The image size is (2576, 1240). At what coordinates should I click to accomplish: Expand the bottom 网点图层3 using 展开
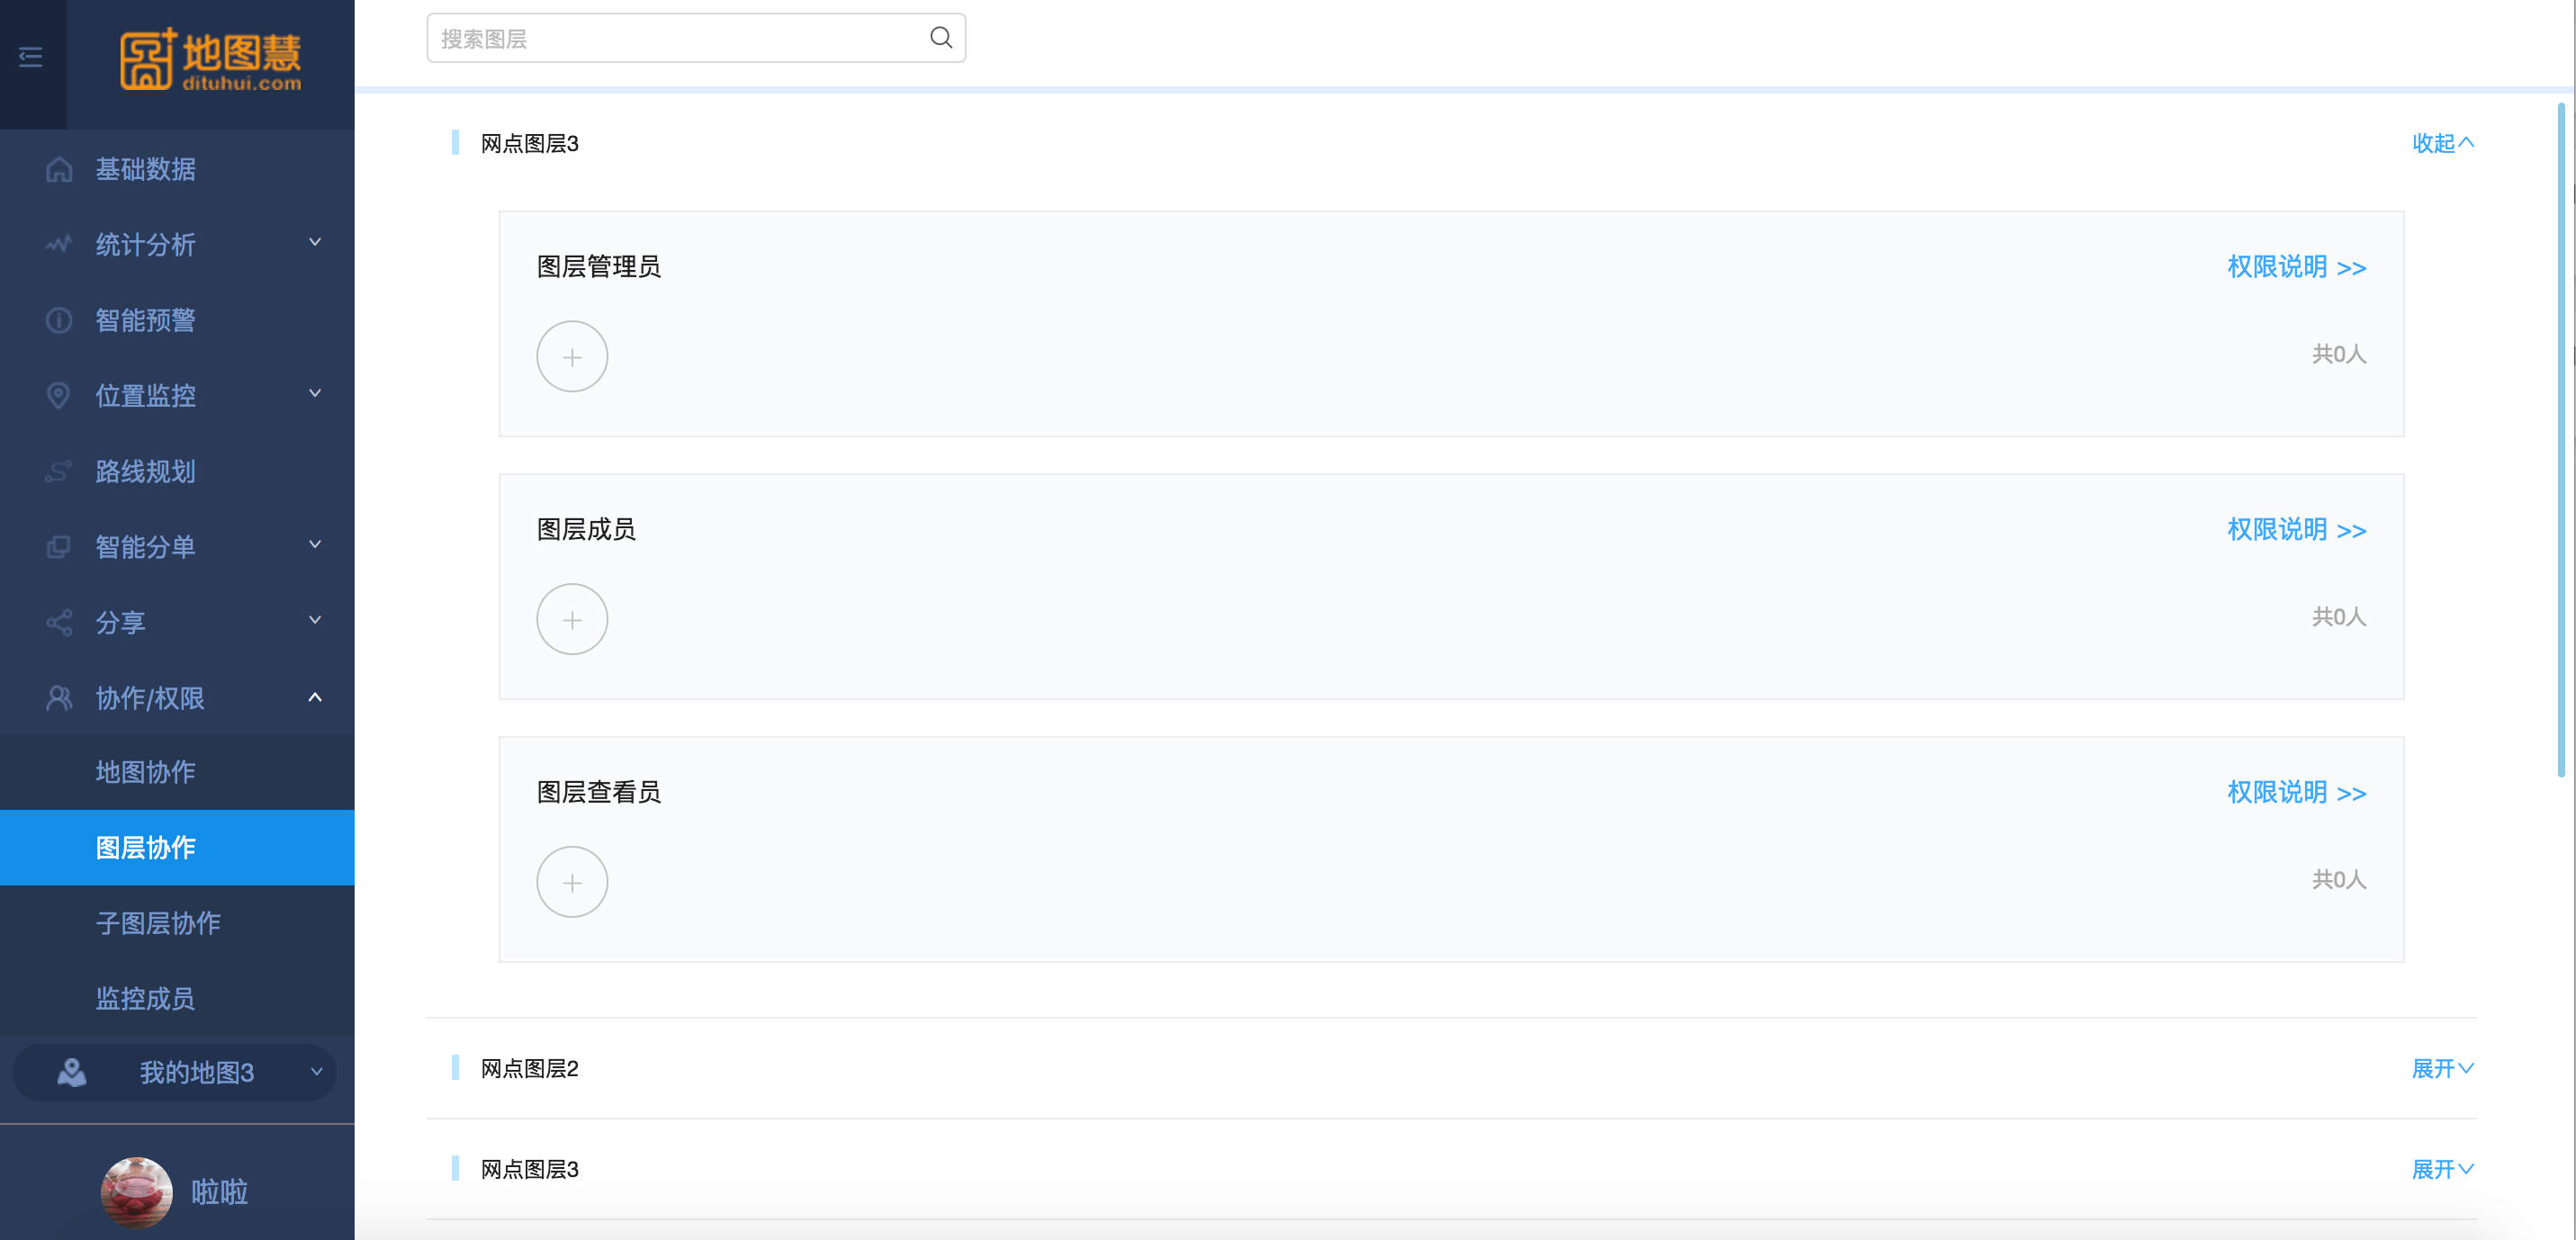(x=2443, y=1169)
